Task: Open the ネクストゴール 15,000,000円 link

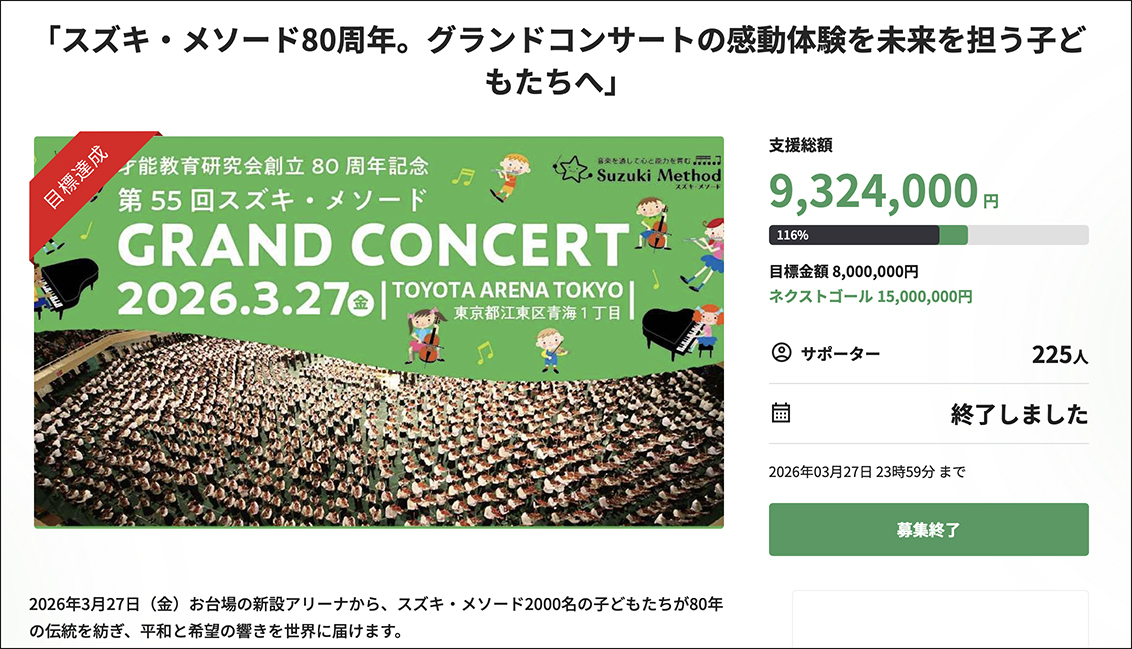Action: (870, 297)
